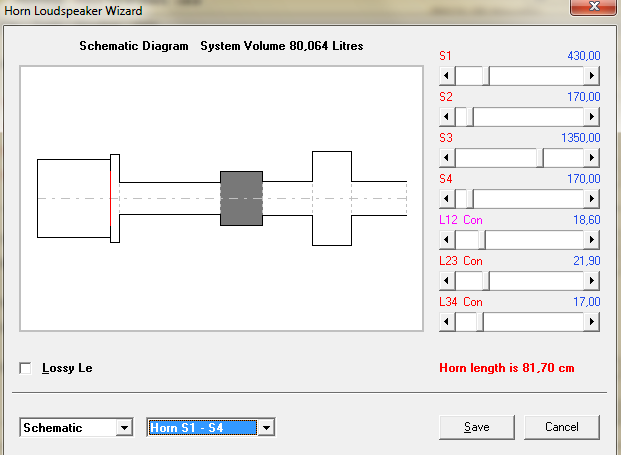This screenshot has height=455, width=621.
Task: Click left arrow of S2 slider
Action: 447,117
